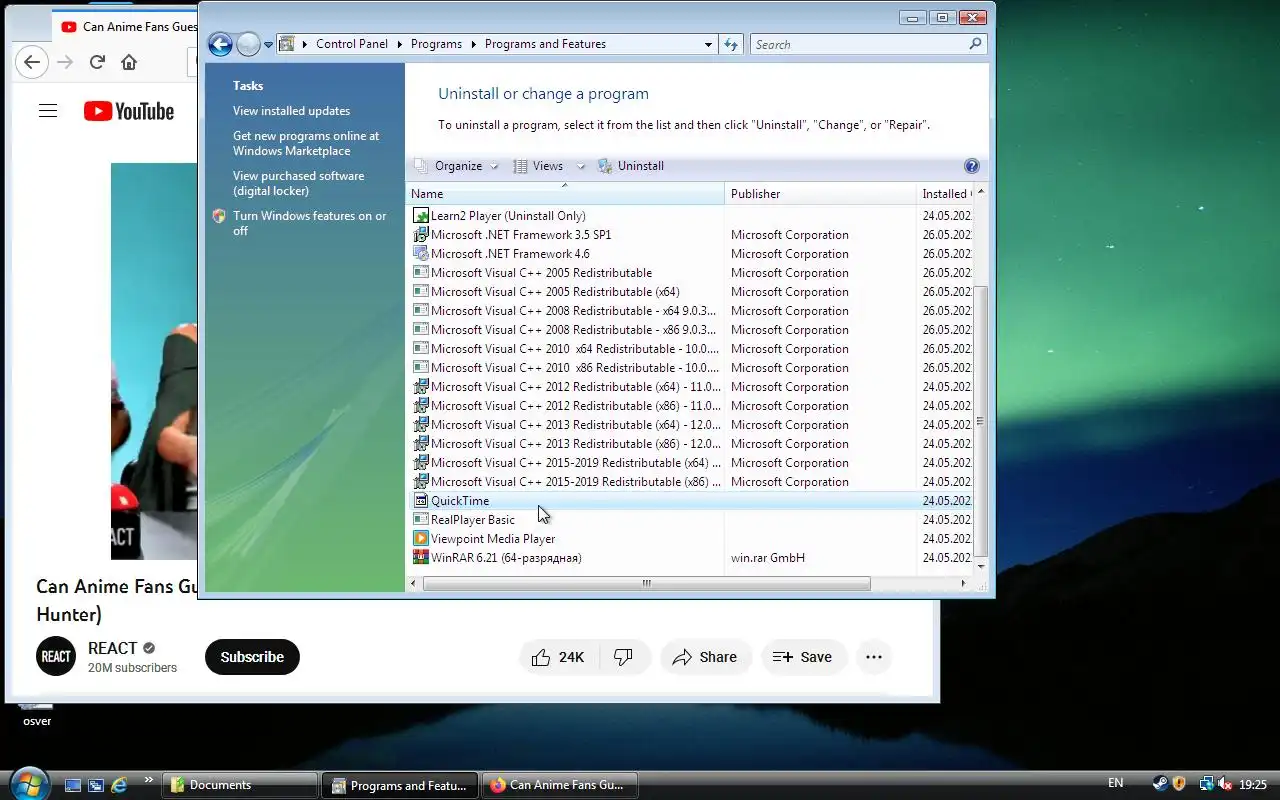Open Turn Windows features on or off

tap(309, 223)
